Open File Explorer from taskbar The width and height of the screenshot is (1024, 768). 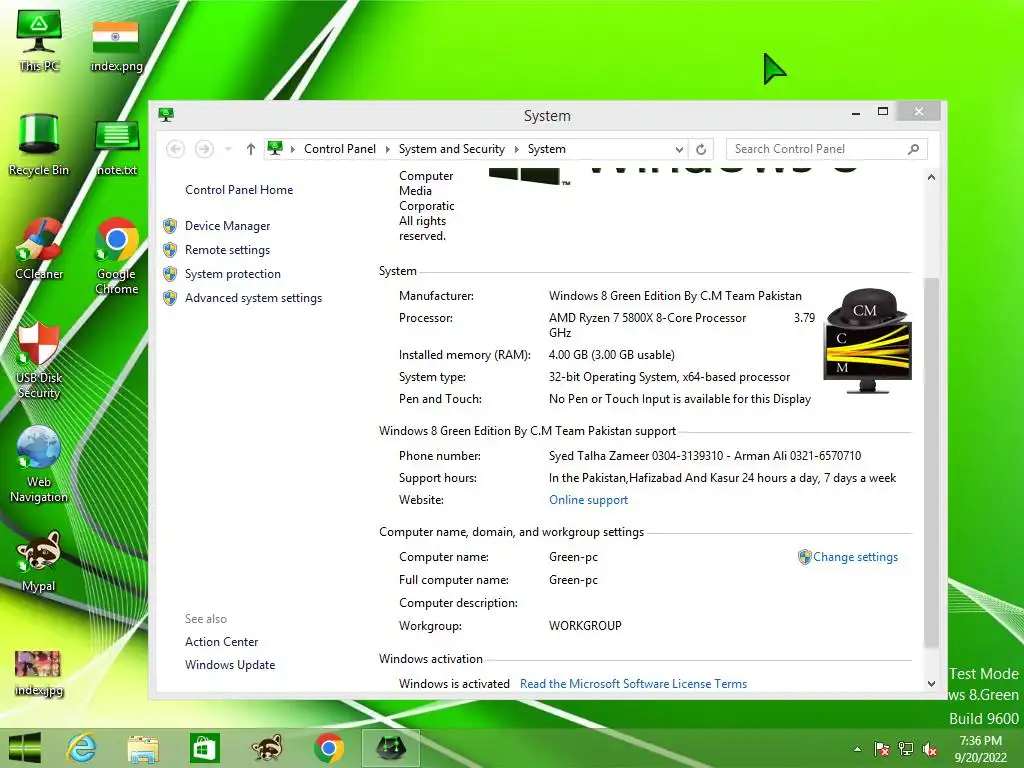pos(142,748)
